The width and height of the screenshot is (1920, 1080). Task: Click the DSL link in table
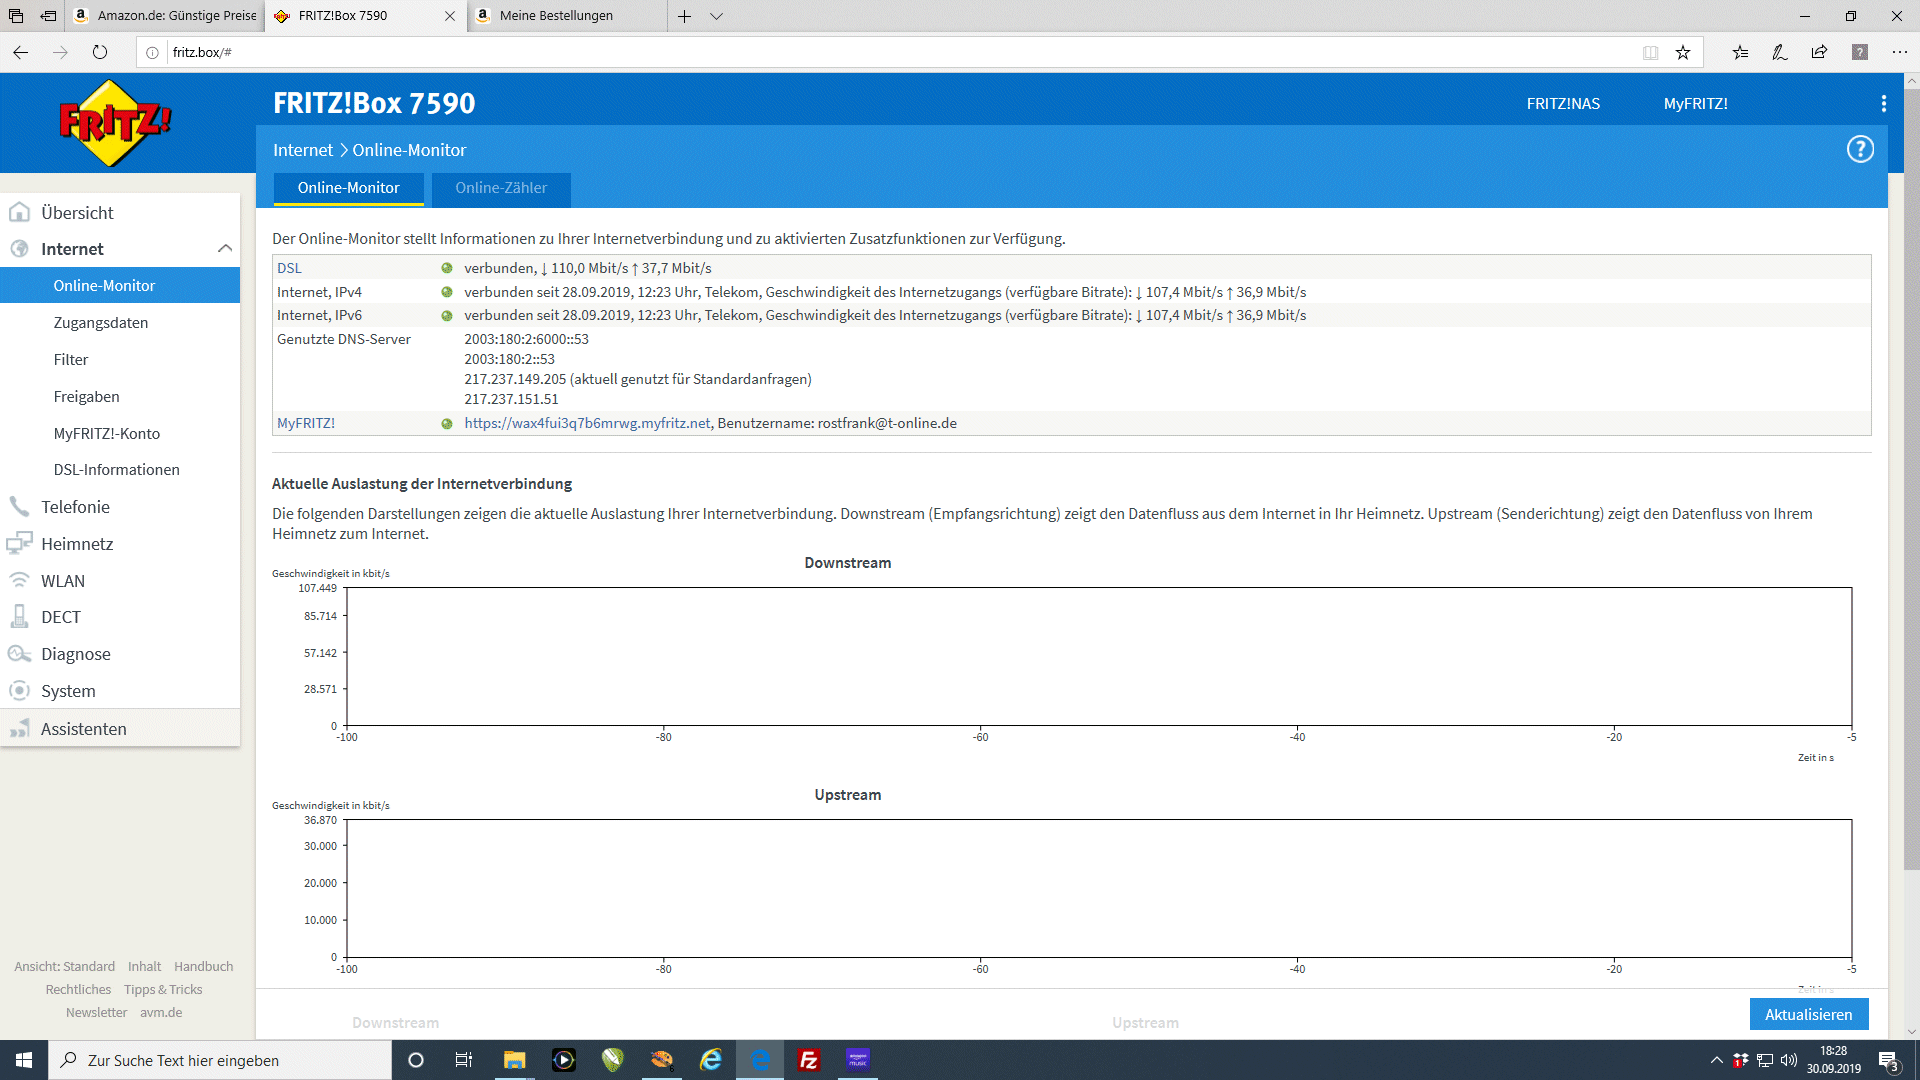pyautogui.click(x=289, y=268)
